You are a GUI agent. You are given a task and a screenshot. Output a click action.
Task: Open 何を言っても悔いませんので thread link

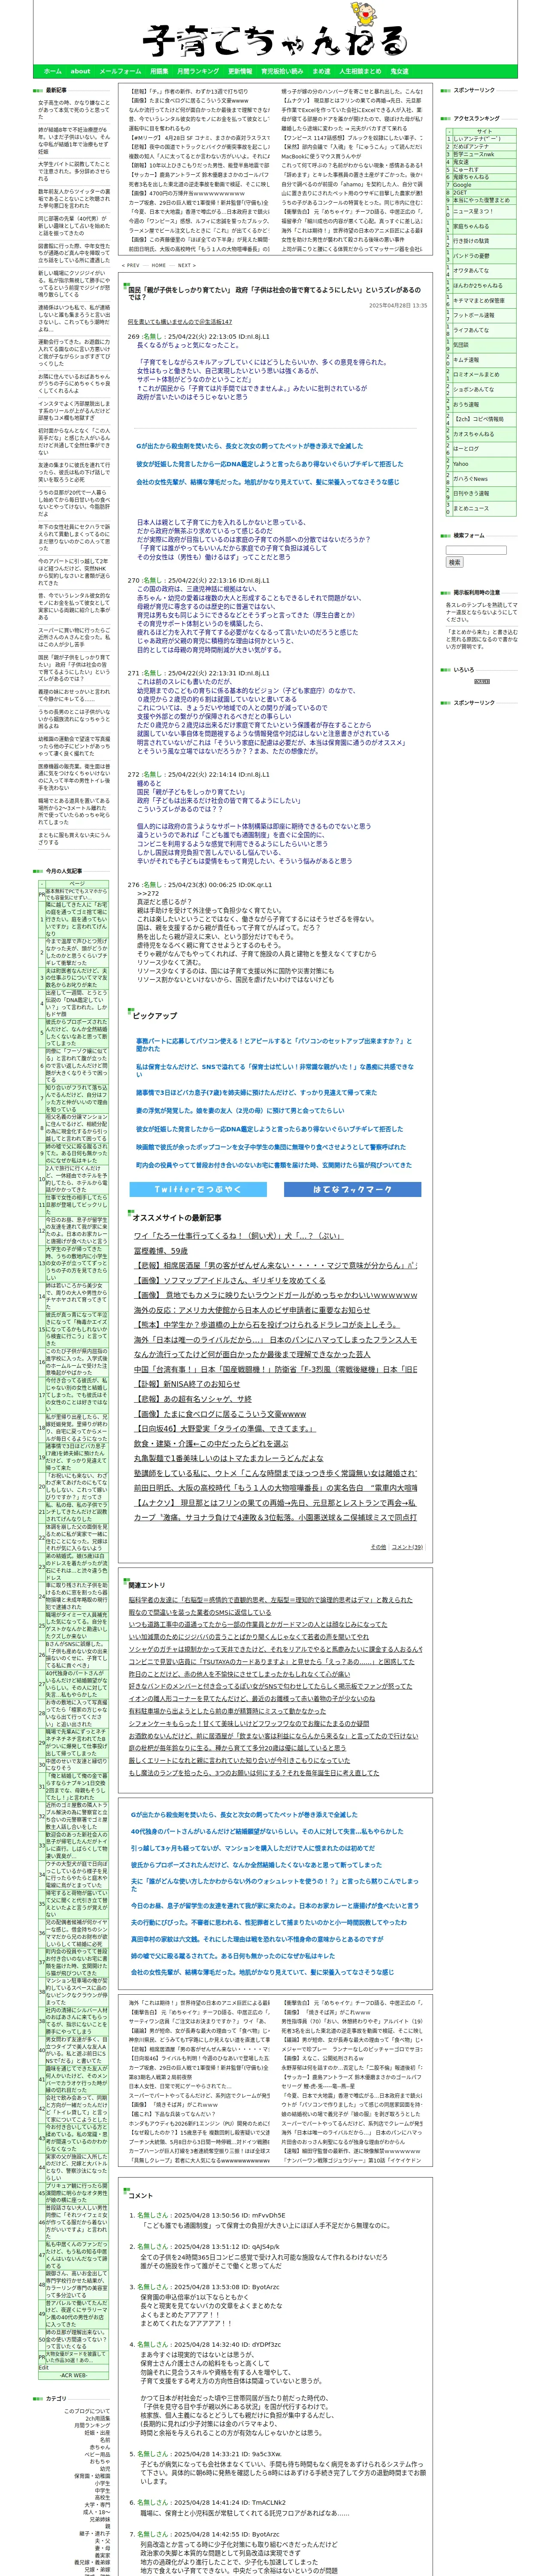[x=180, y=322]
